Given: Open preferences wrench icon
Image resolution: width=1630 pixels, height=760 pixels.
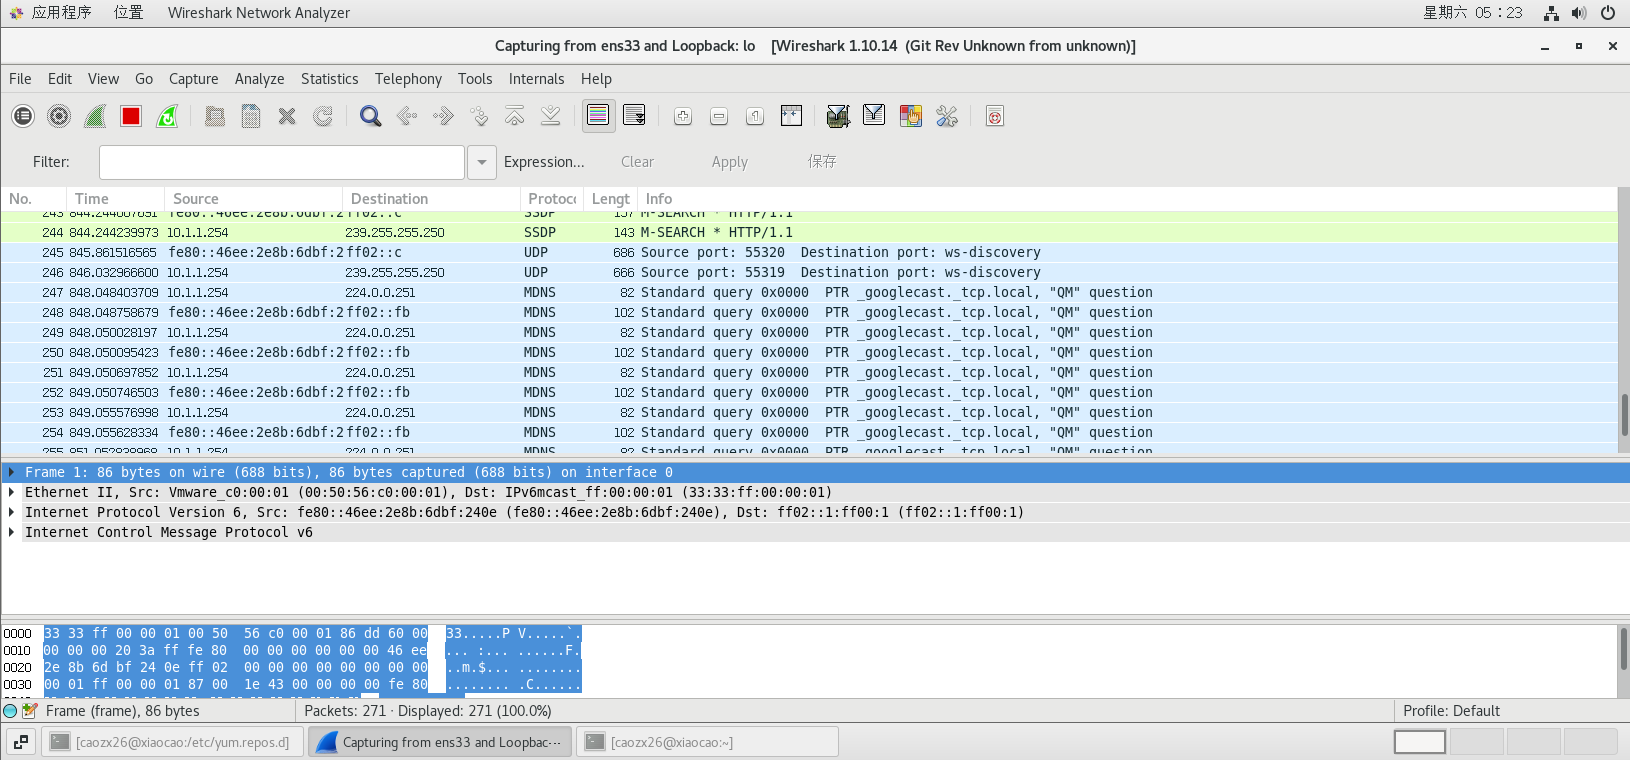Looking at the screenshot, I should (x=946, y=116).
